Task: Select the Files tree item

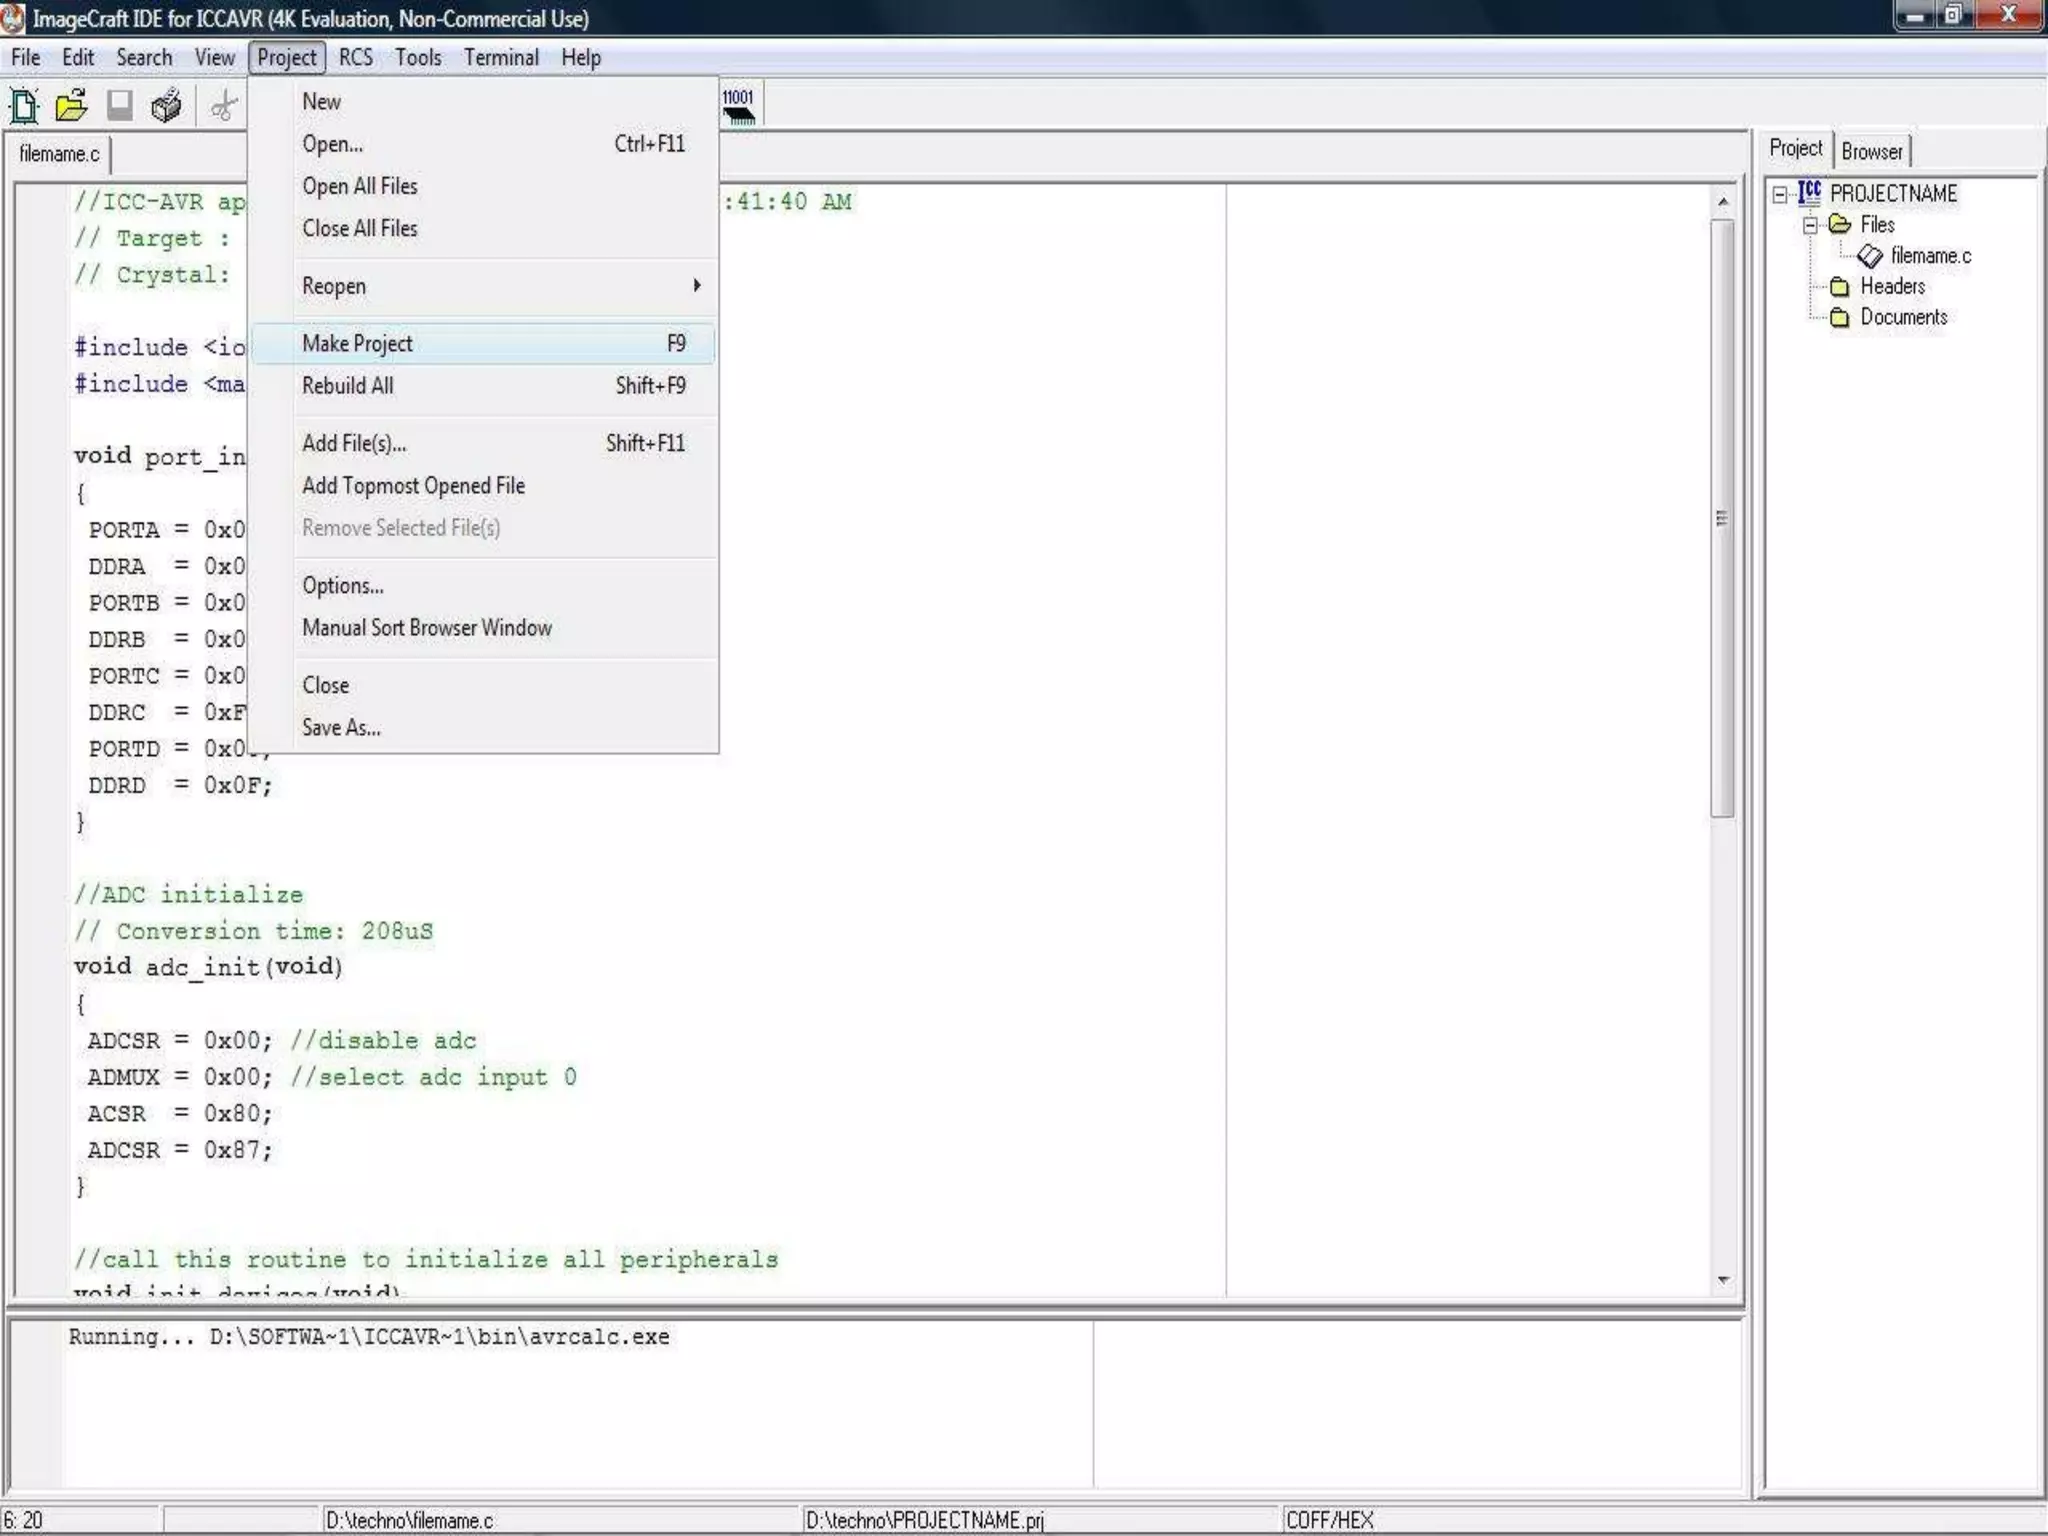Action: 1877,225
